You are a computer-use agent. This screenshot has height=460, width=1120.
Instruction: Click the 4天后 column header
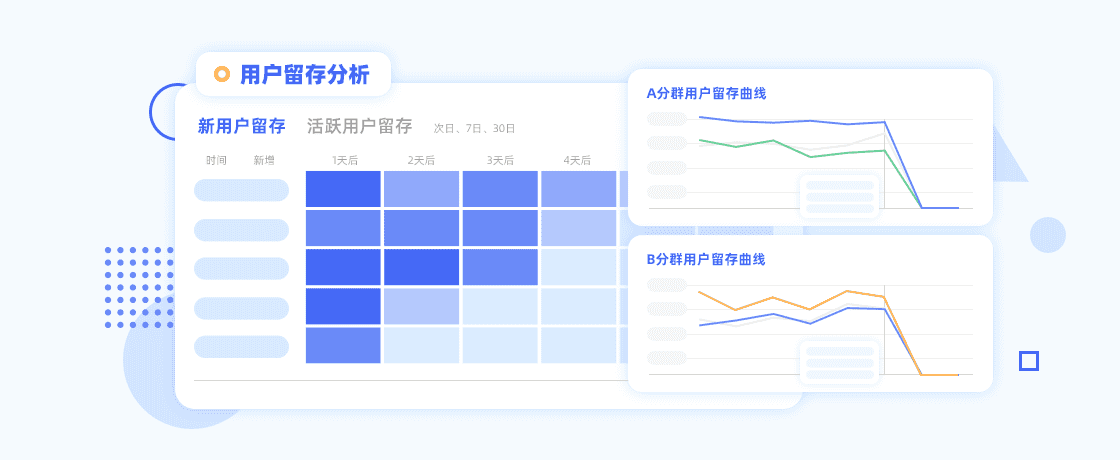click(x=577, y=160)
